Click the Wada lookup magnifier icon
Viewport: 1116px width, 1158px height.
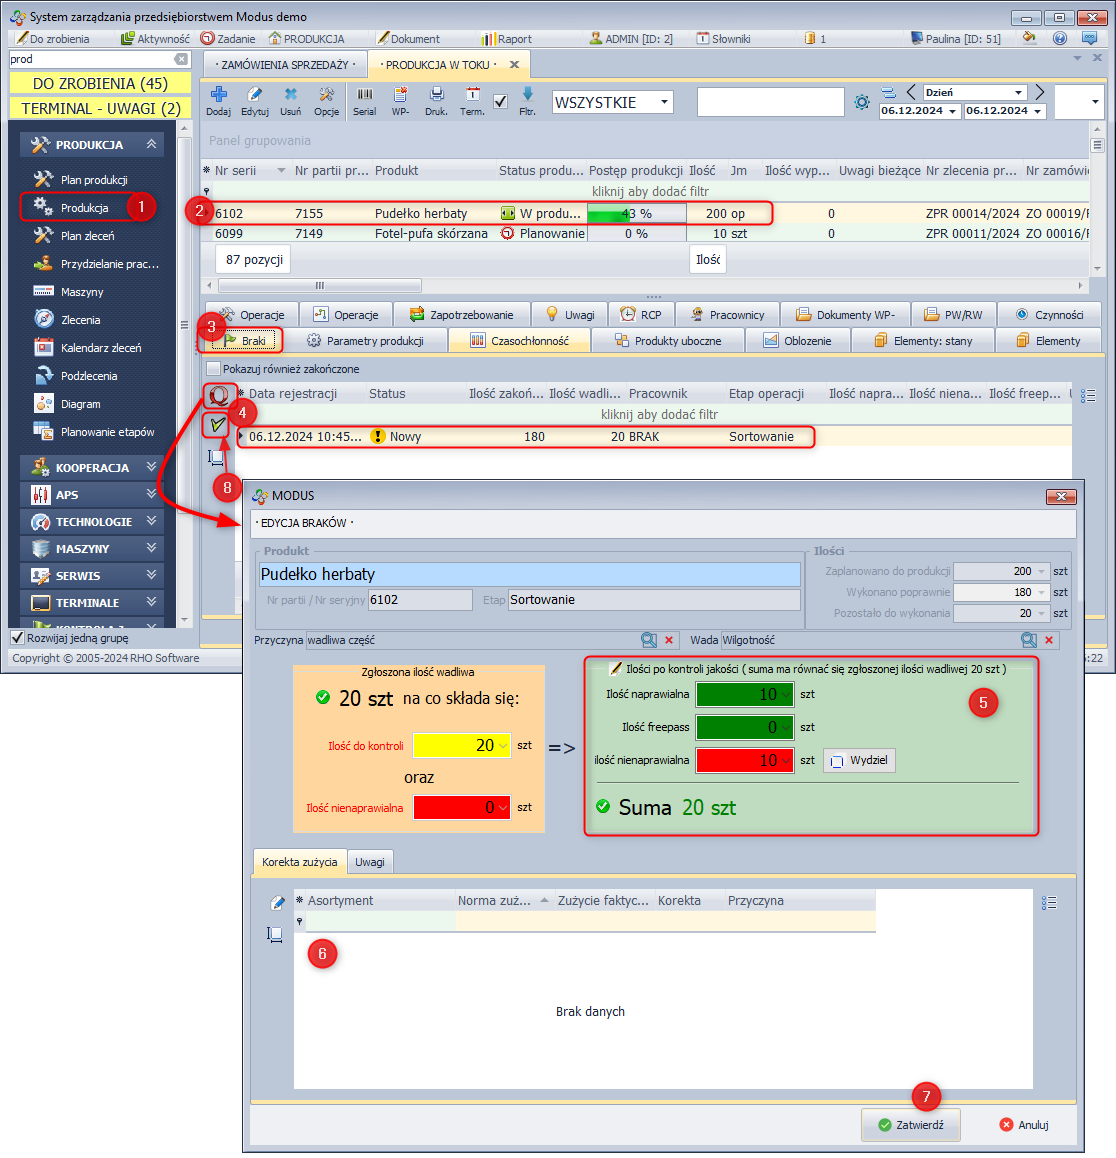pyautogui.click(x=1028, y=640)
